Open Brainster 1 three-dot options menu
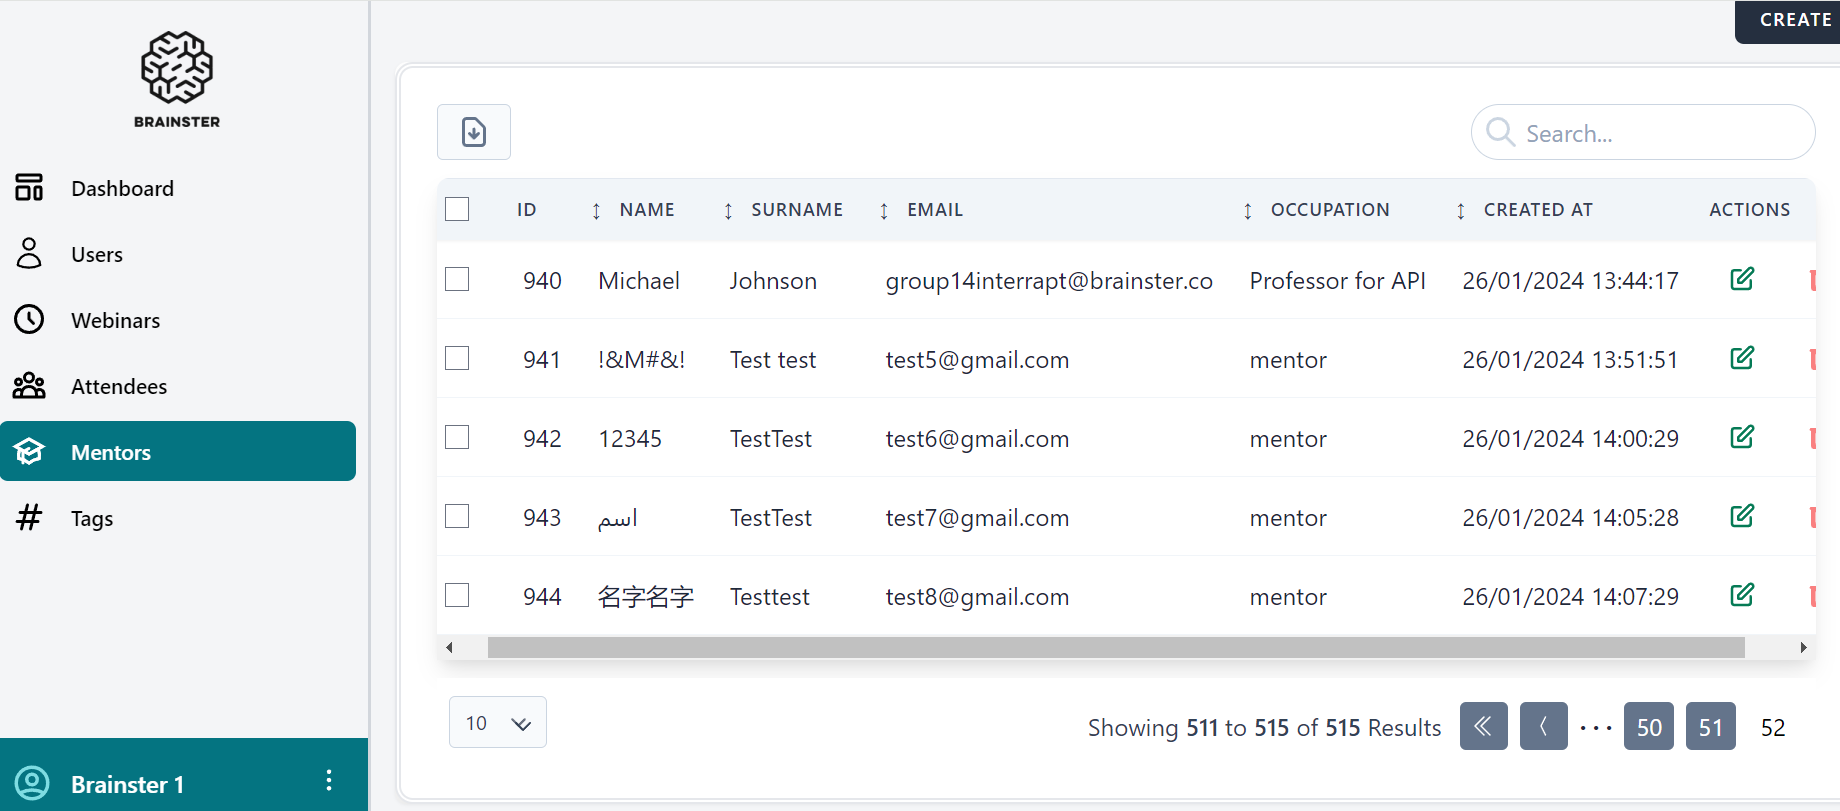Image resolution: width=1840 pixels, height=811 pixels. coord(329,781)
